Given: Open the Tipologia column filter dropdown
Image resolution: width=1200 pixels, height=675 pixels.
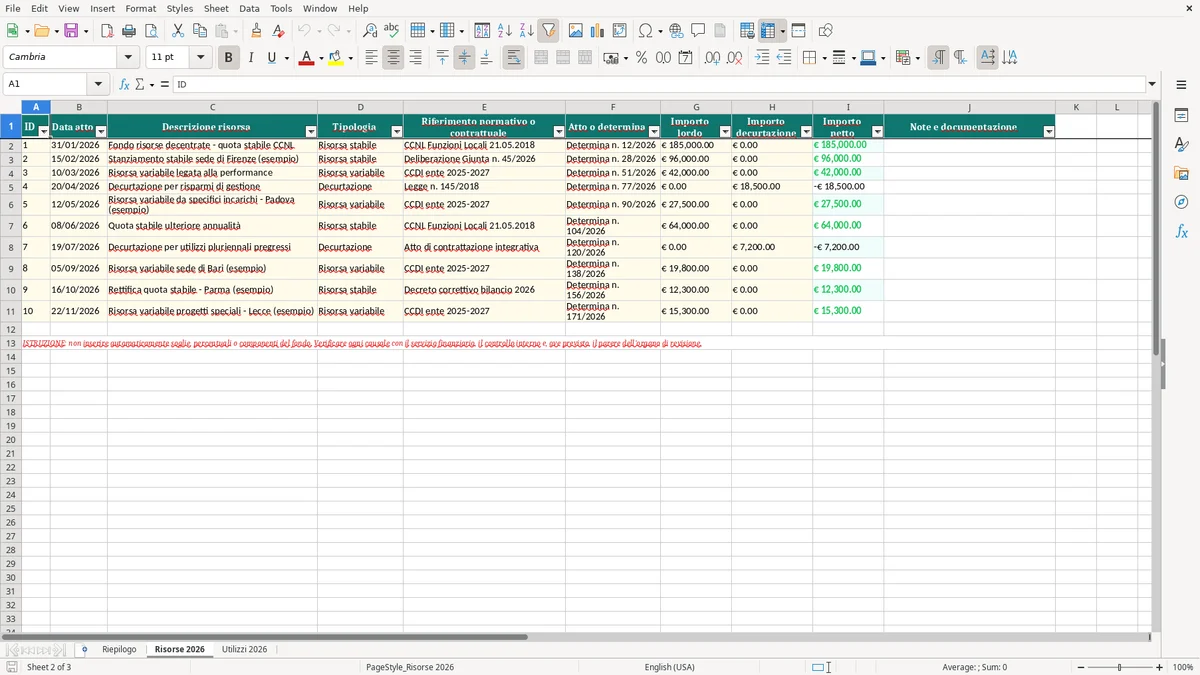Looking at the screenshot, I should click(x=396, y=131).
